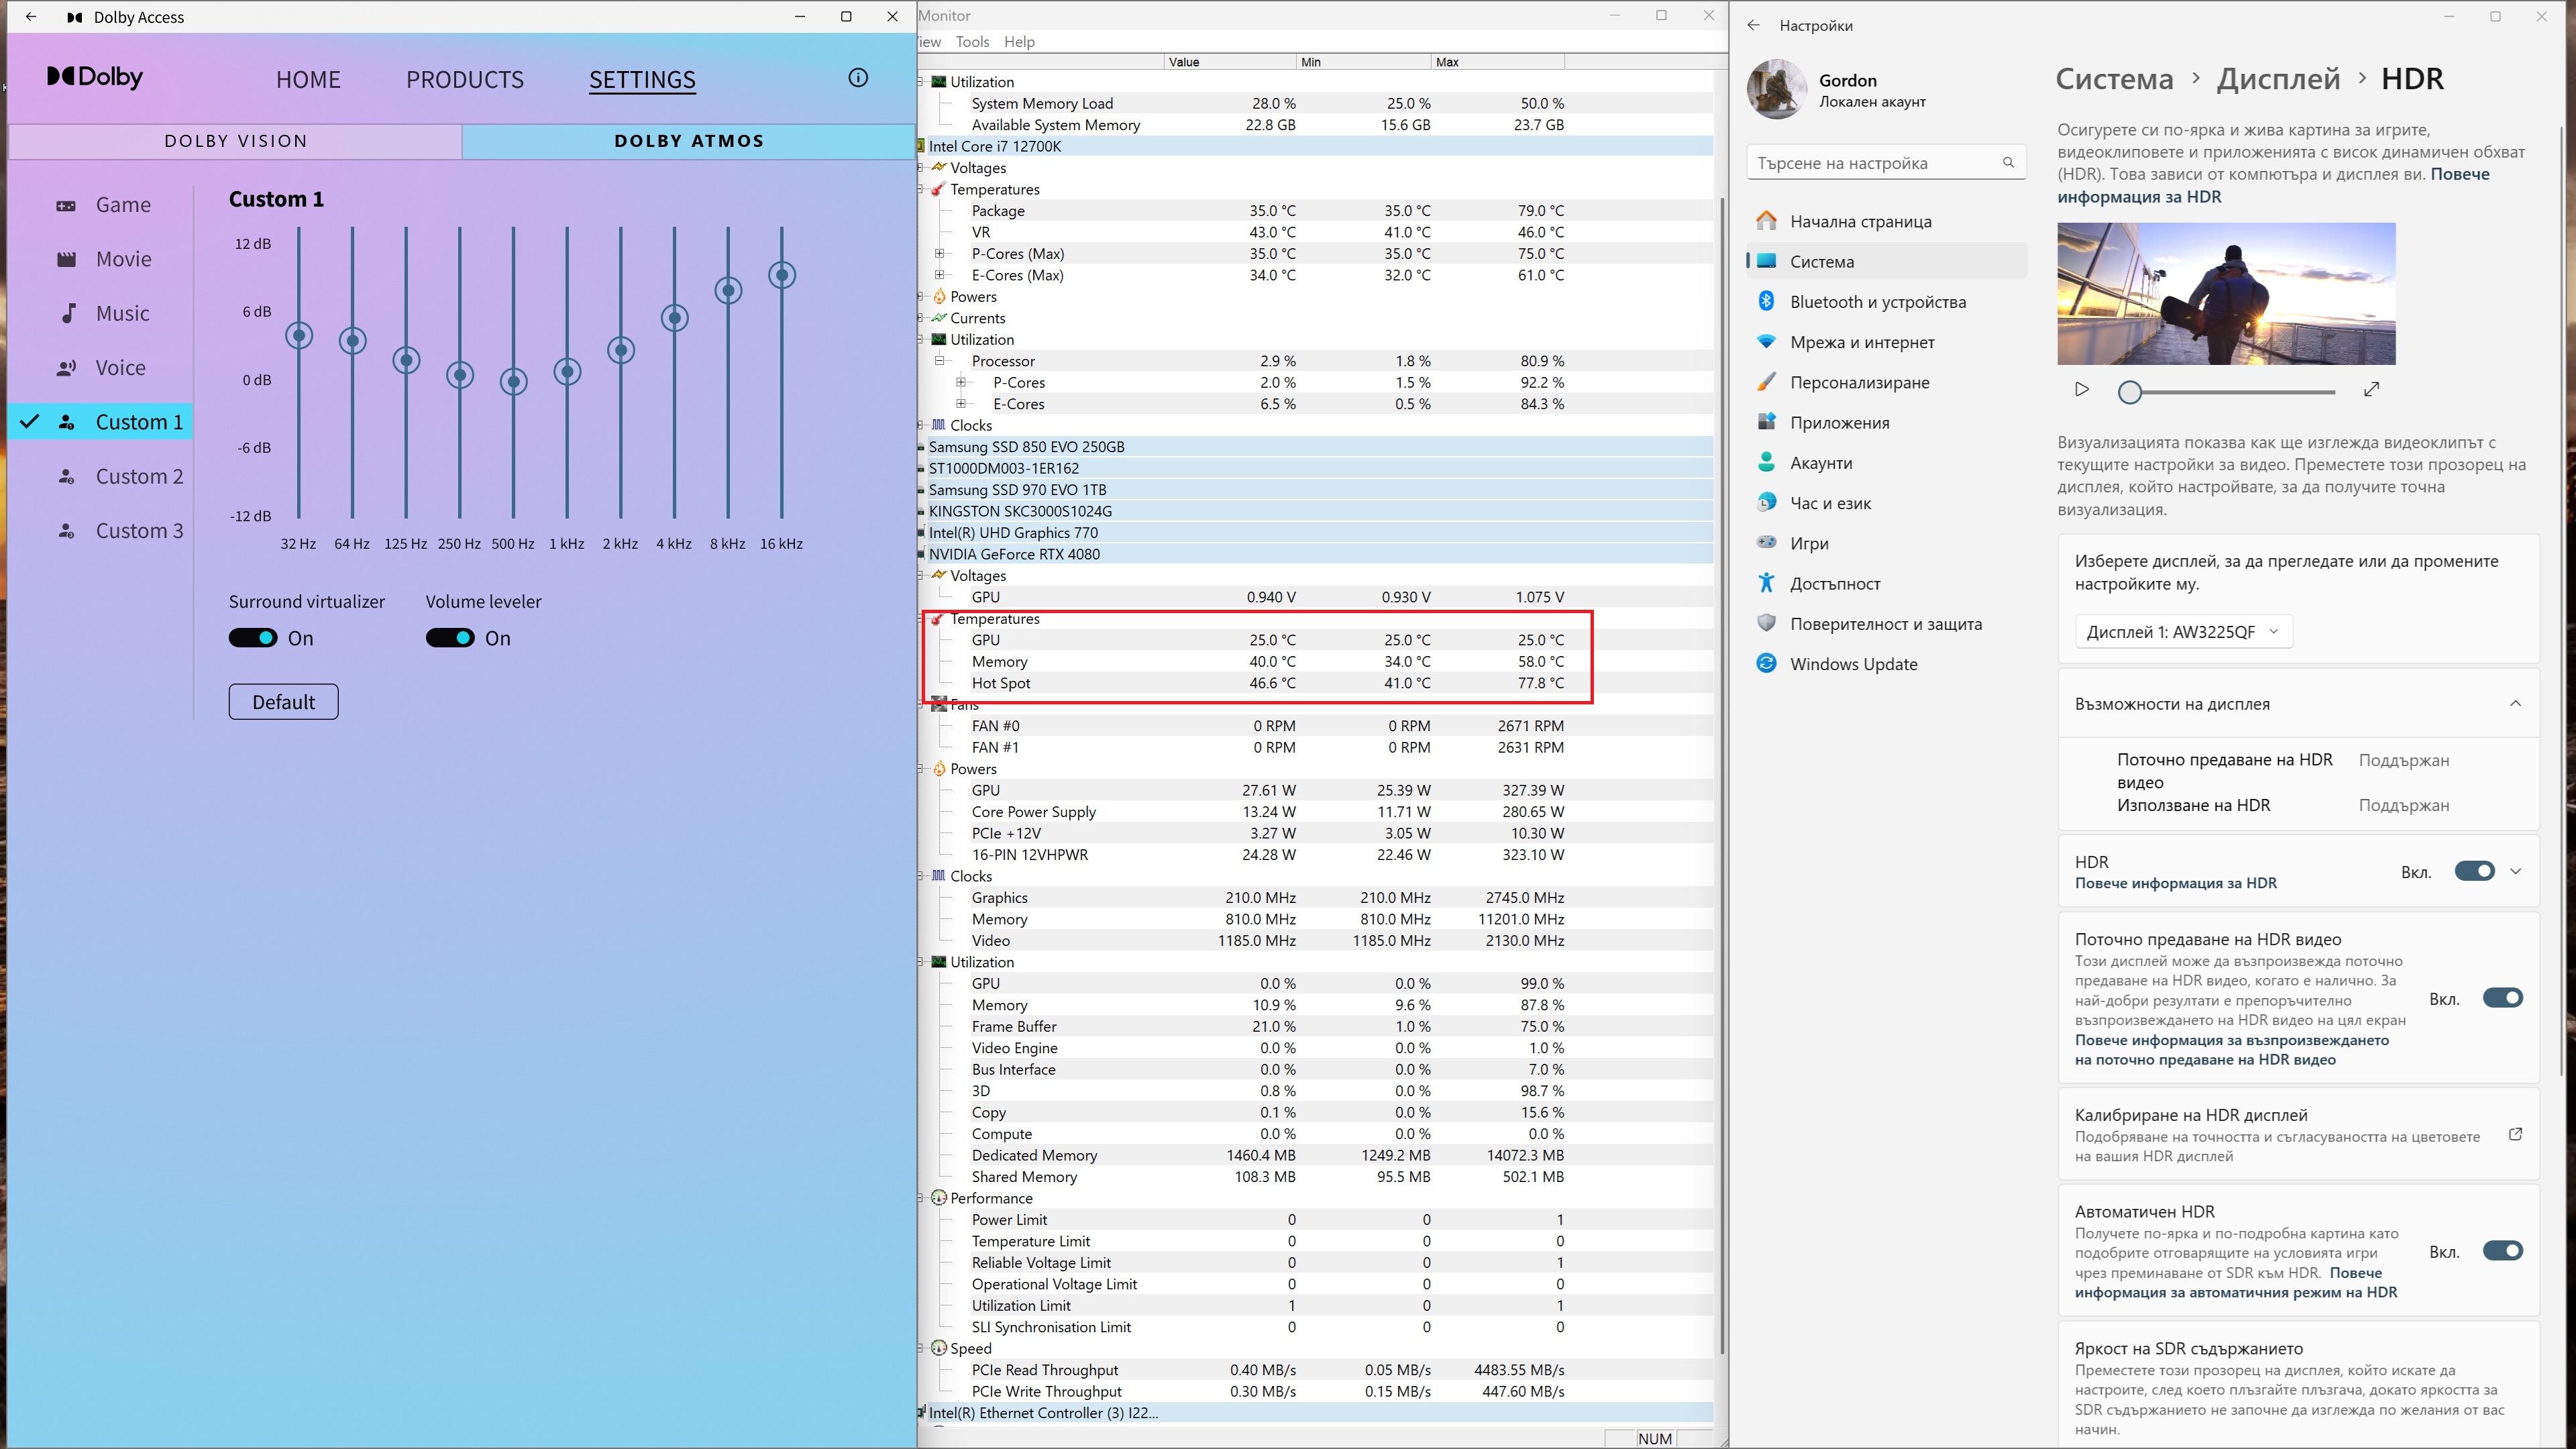Open the Tools menu in monitor

[972, 42]
